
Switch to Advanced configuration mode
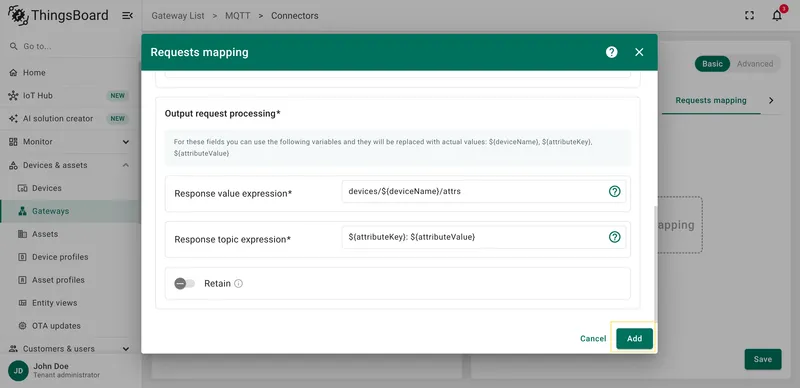pos(755,64)
